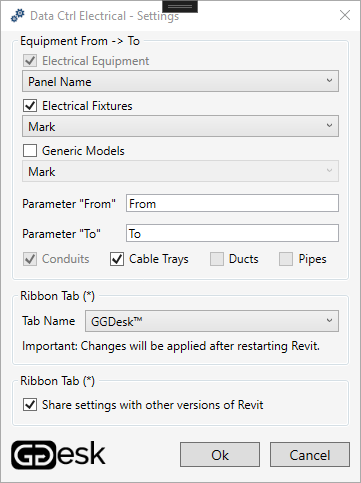Click the gears icon in title bar
Screen dimensions: 361x483
pos(18,15)
